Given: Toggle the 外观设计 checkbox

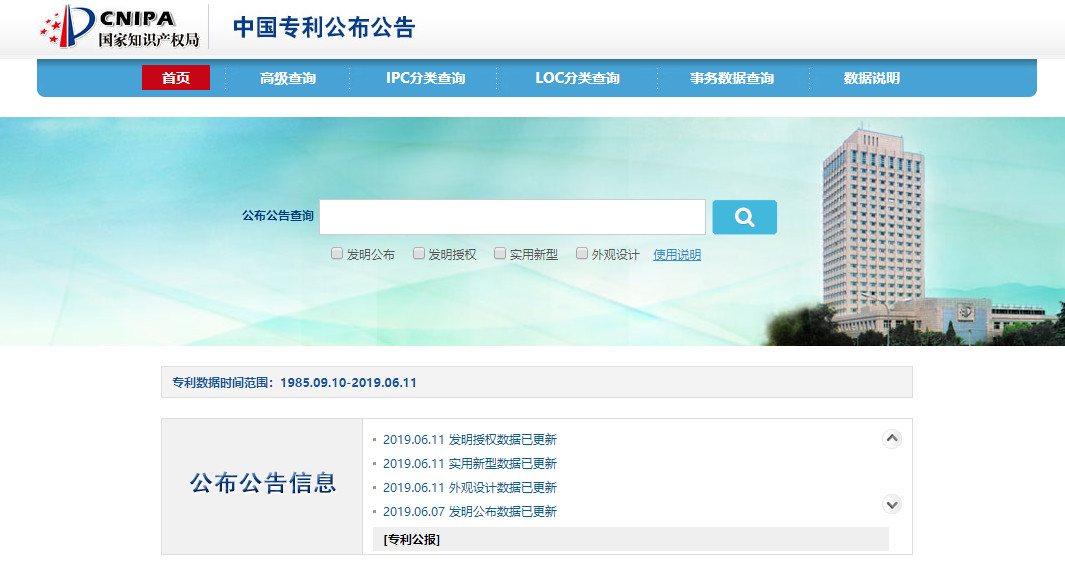Looking at the screenshot, I should click(x=582, y=254).
